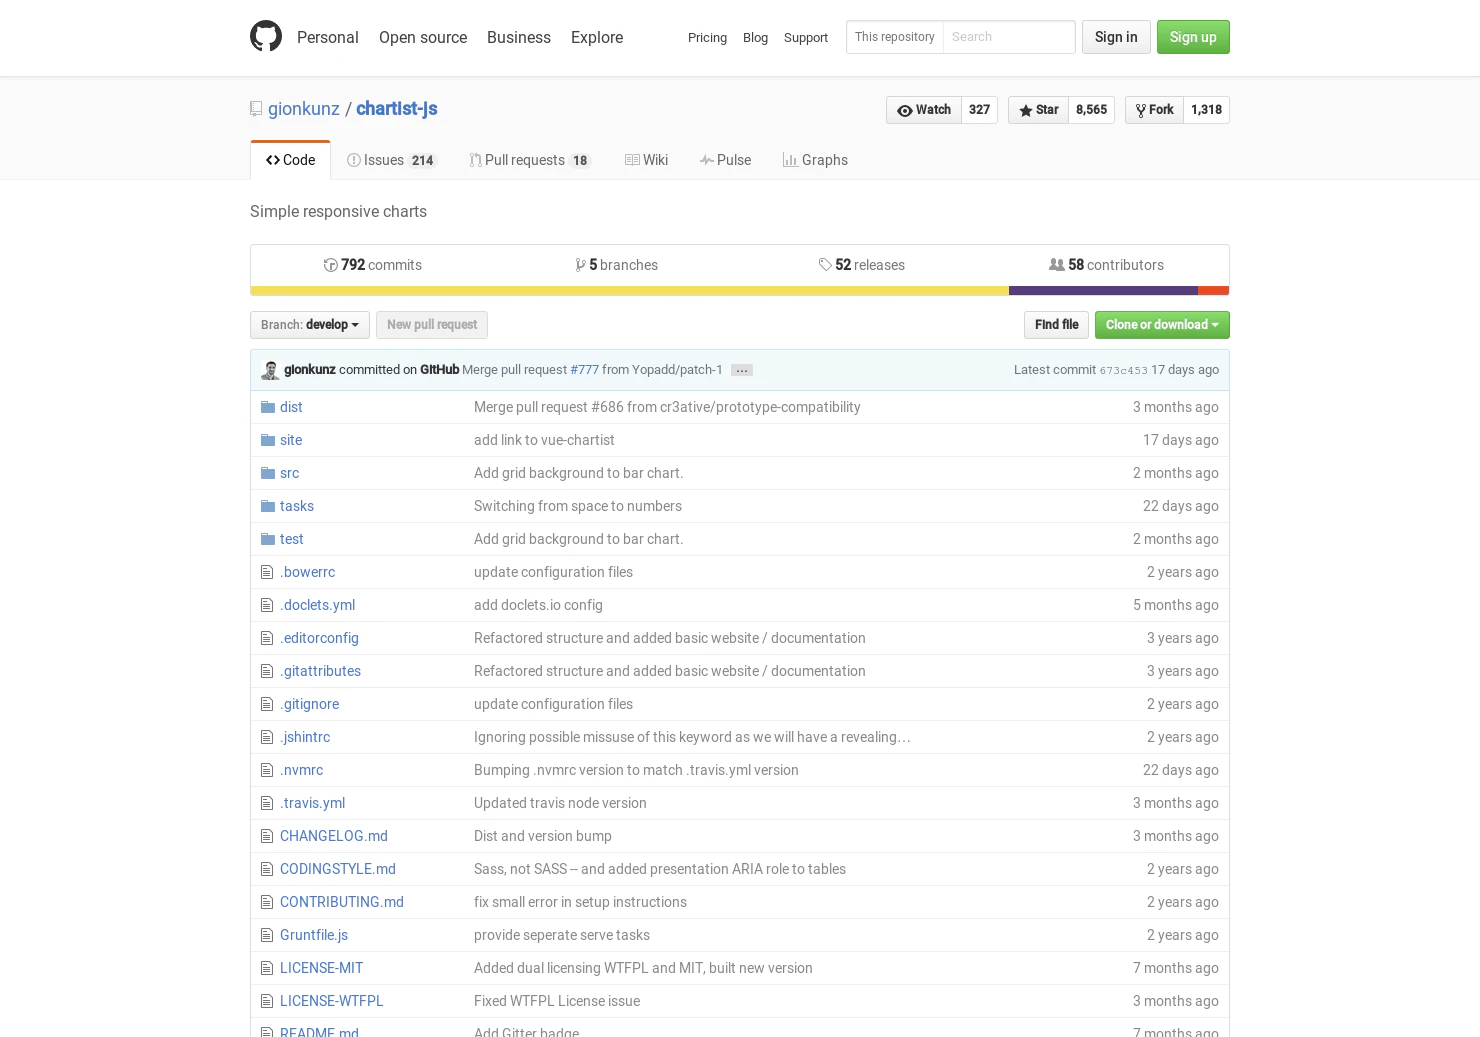This screenshot has height=1037, width=1480.
Task: Open the Open source navigation item
Action: [x=423, y=37]
